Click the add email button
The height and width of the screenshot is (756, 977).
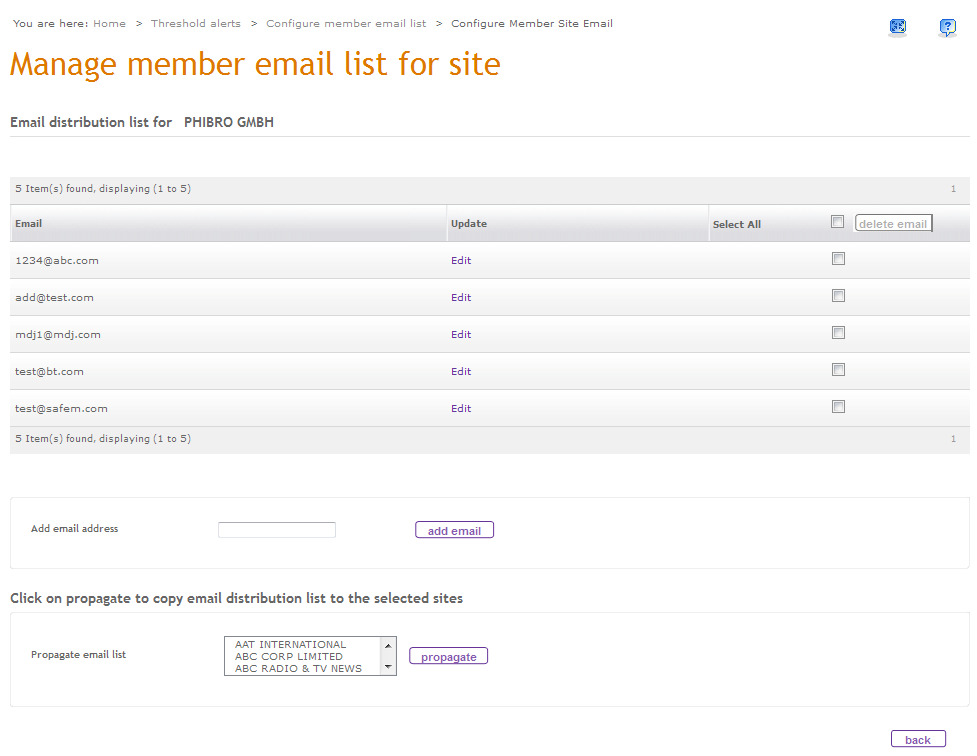point(454,530)
